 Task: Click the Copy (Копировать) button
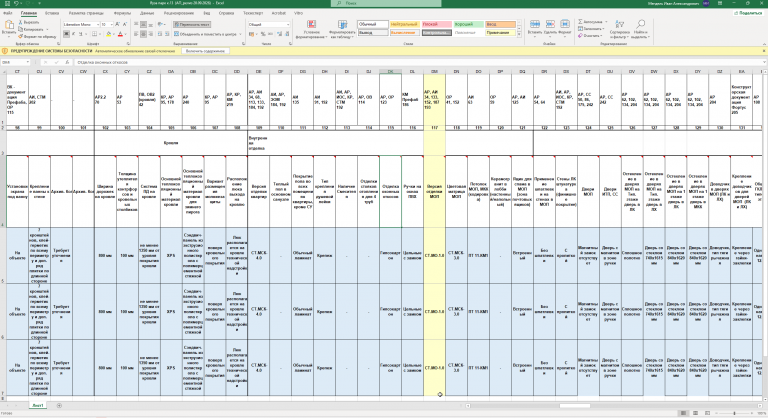point(32,29)
